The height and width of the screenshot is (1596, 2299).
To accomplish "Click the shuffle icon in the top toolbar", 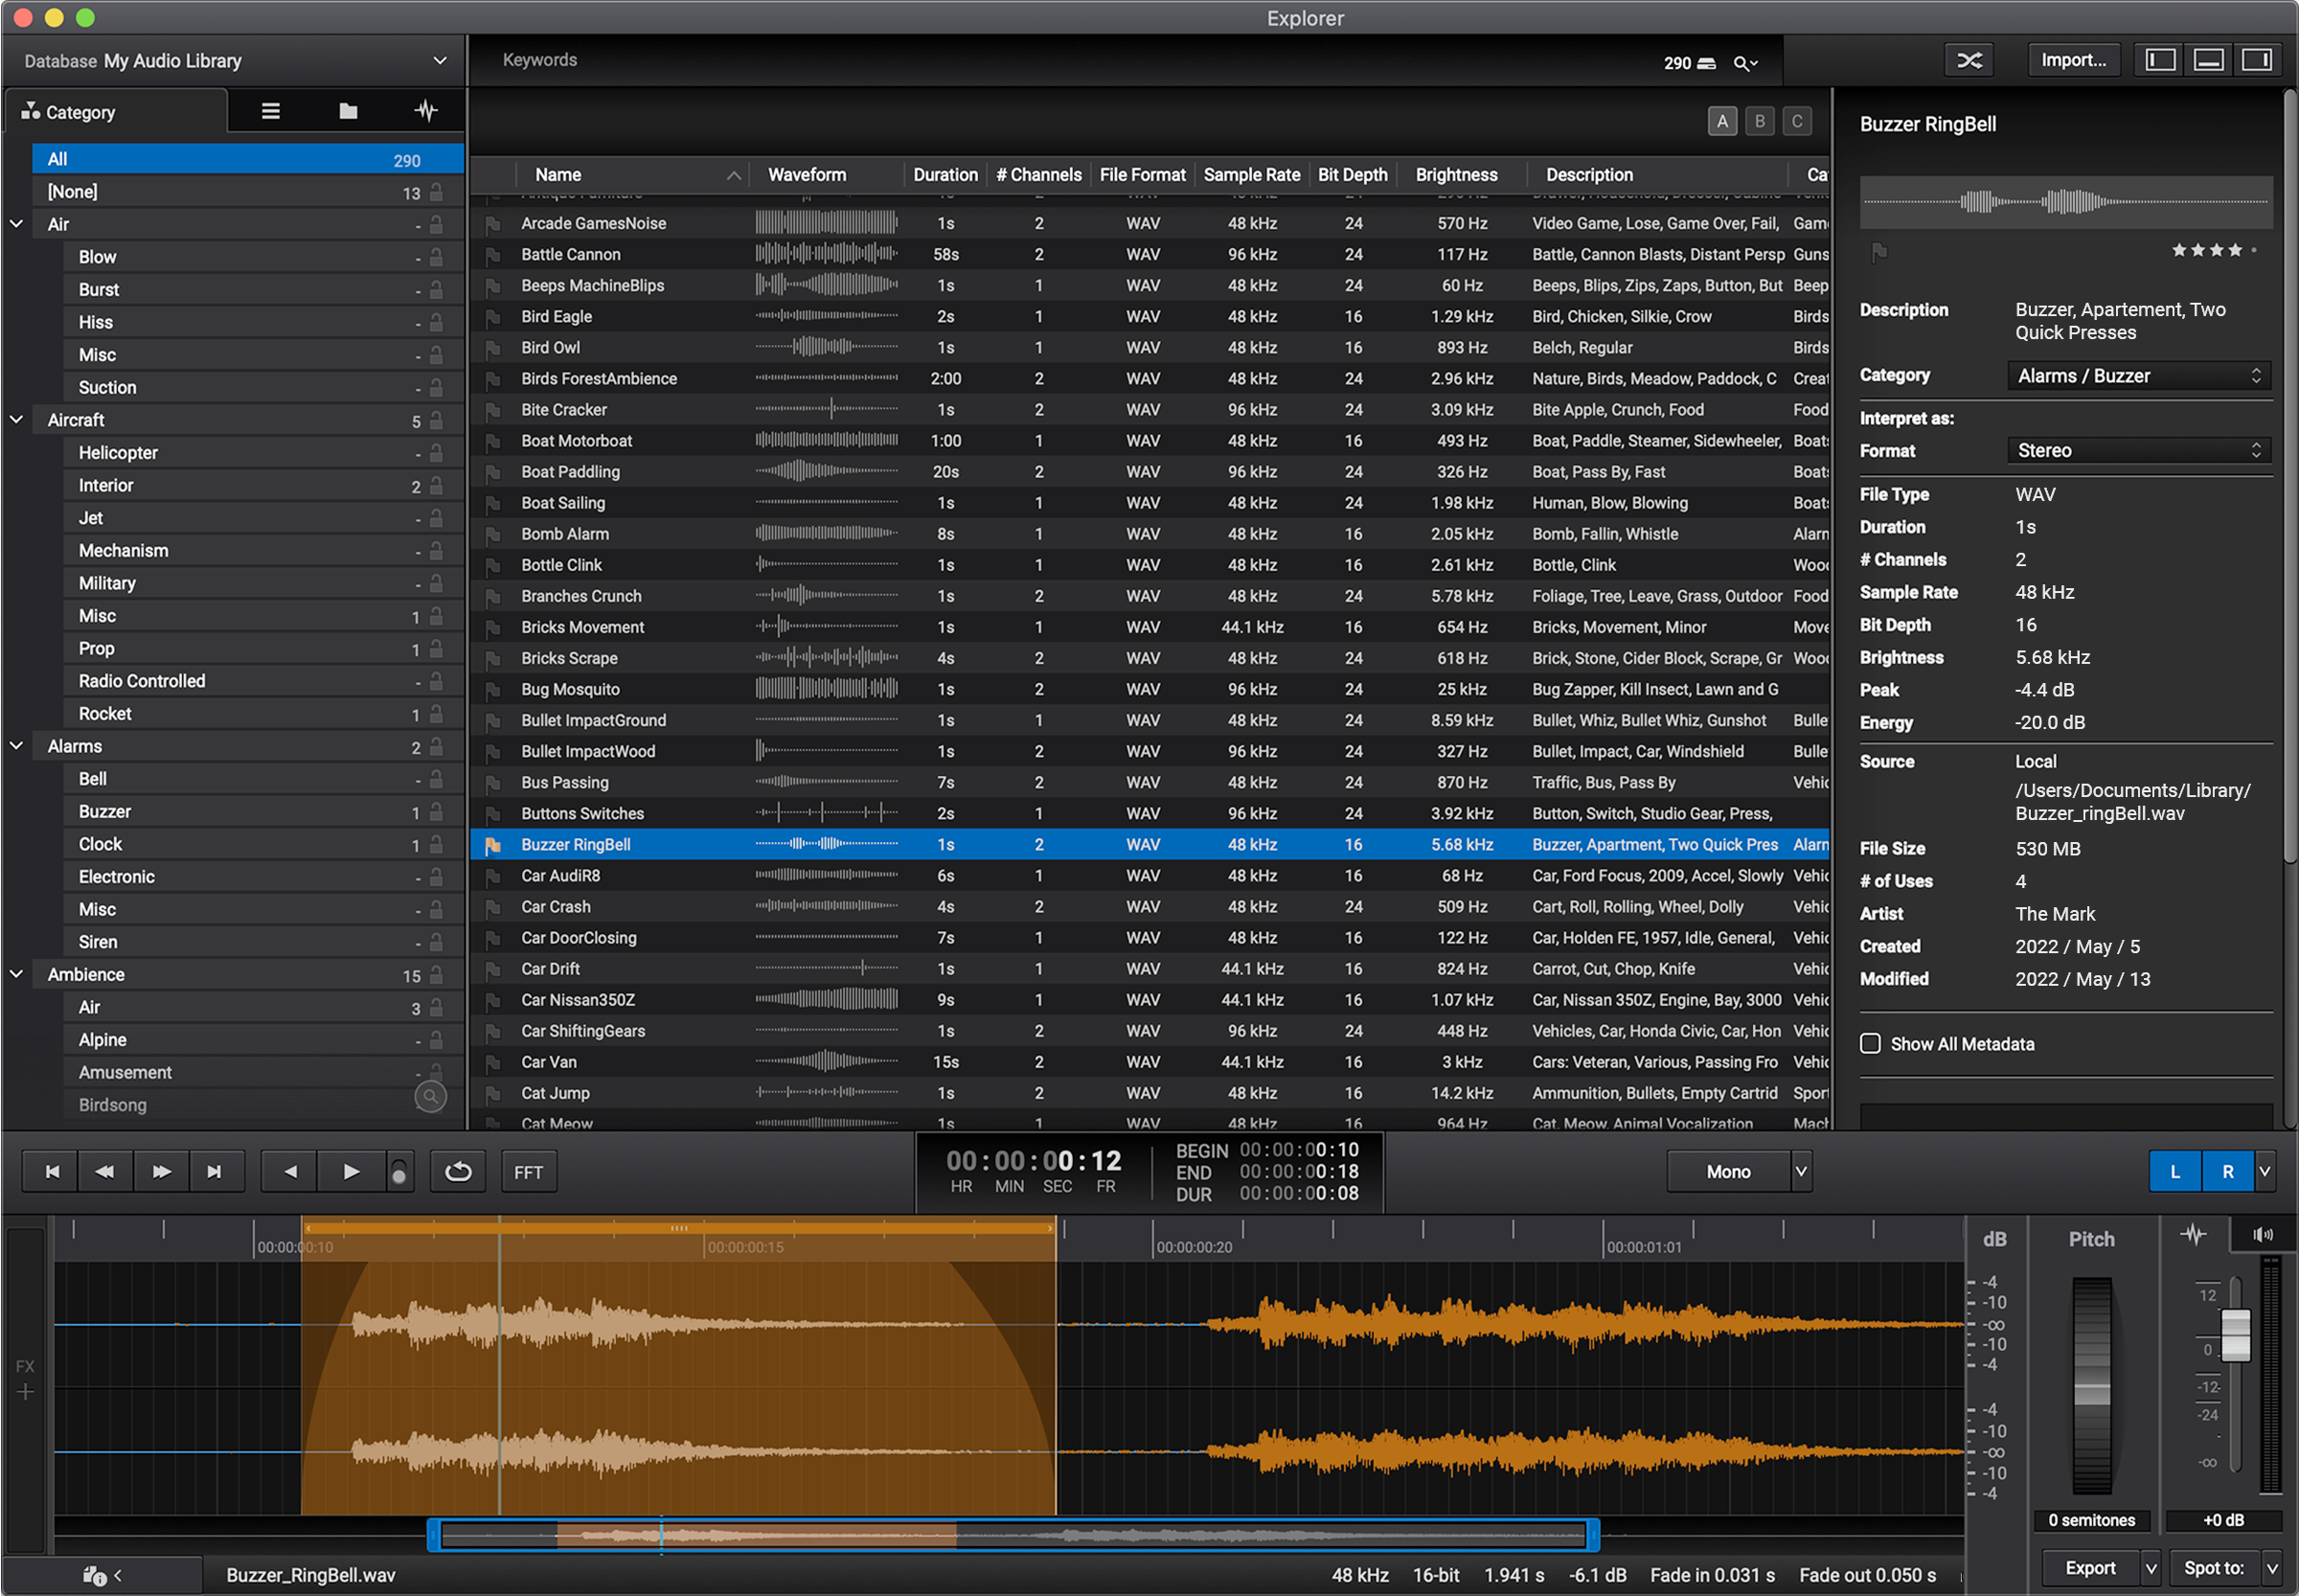I will pyautogui.click(x=1968, y=59).
